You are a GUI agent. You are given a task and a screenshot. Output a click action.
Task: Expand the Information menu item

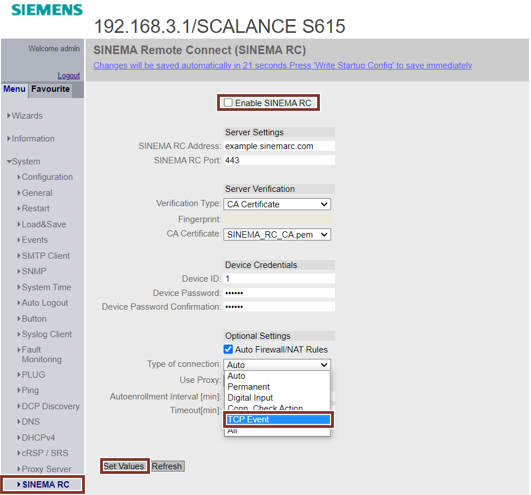[31, 139]
